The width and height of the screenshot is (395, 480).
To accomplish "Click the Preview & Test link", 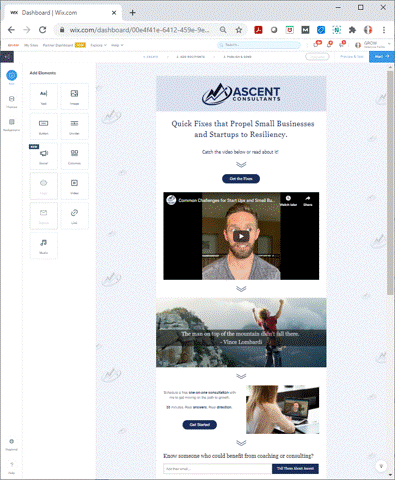I will [x=352, y=57].
